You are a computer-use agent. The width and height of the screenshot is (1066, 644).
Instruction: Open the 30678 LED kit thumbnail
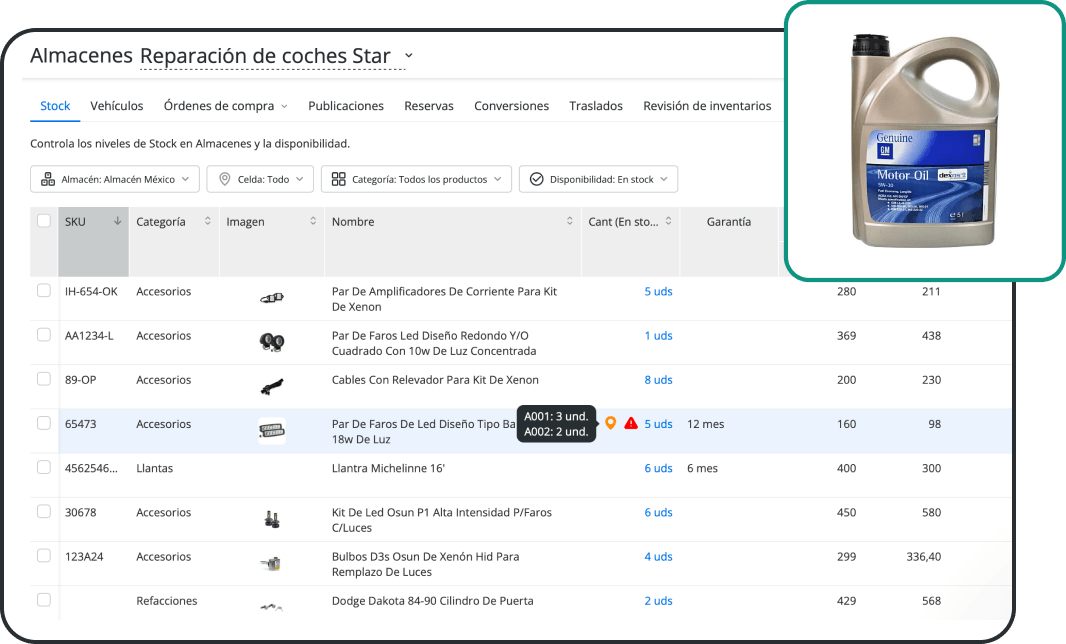click(x=272, y=520)
